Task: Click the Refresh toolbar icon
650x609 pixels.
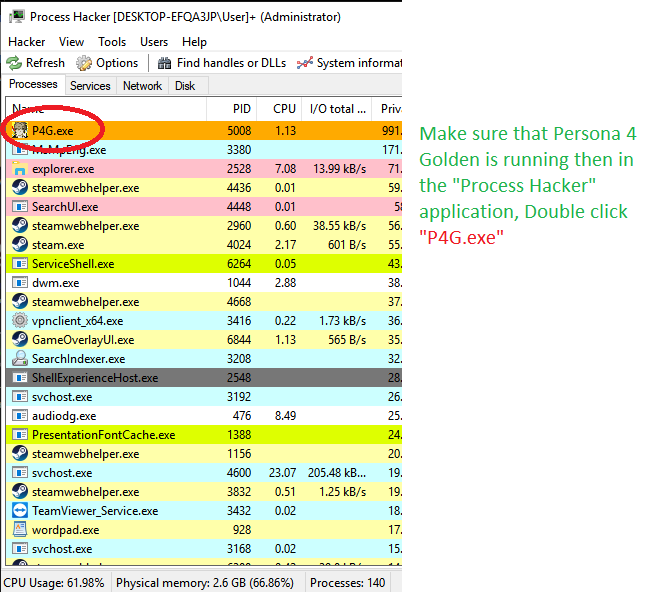Action: [14, 63]
